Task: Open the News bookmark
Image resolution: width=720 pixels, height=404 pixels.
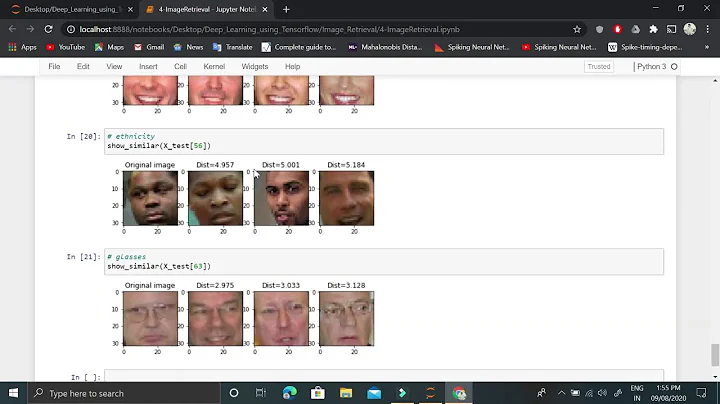Action: pyautogui.click(x=188, y=47)
